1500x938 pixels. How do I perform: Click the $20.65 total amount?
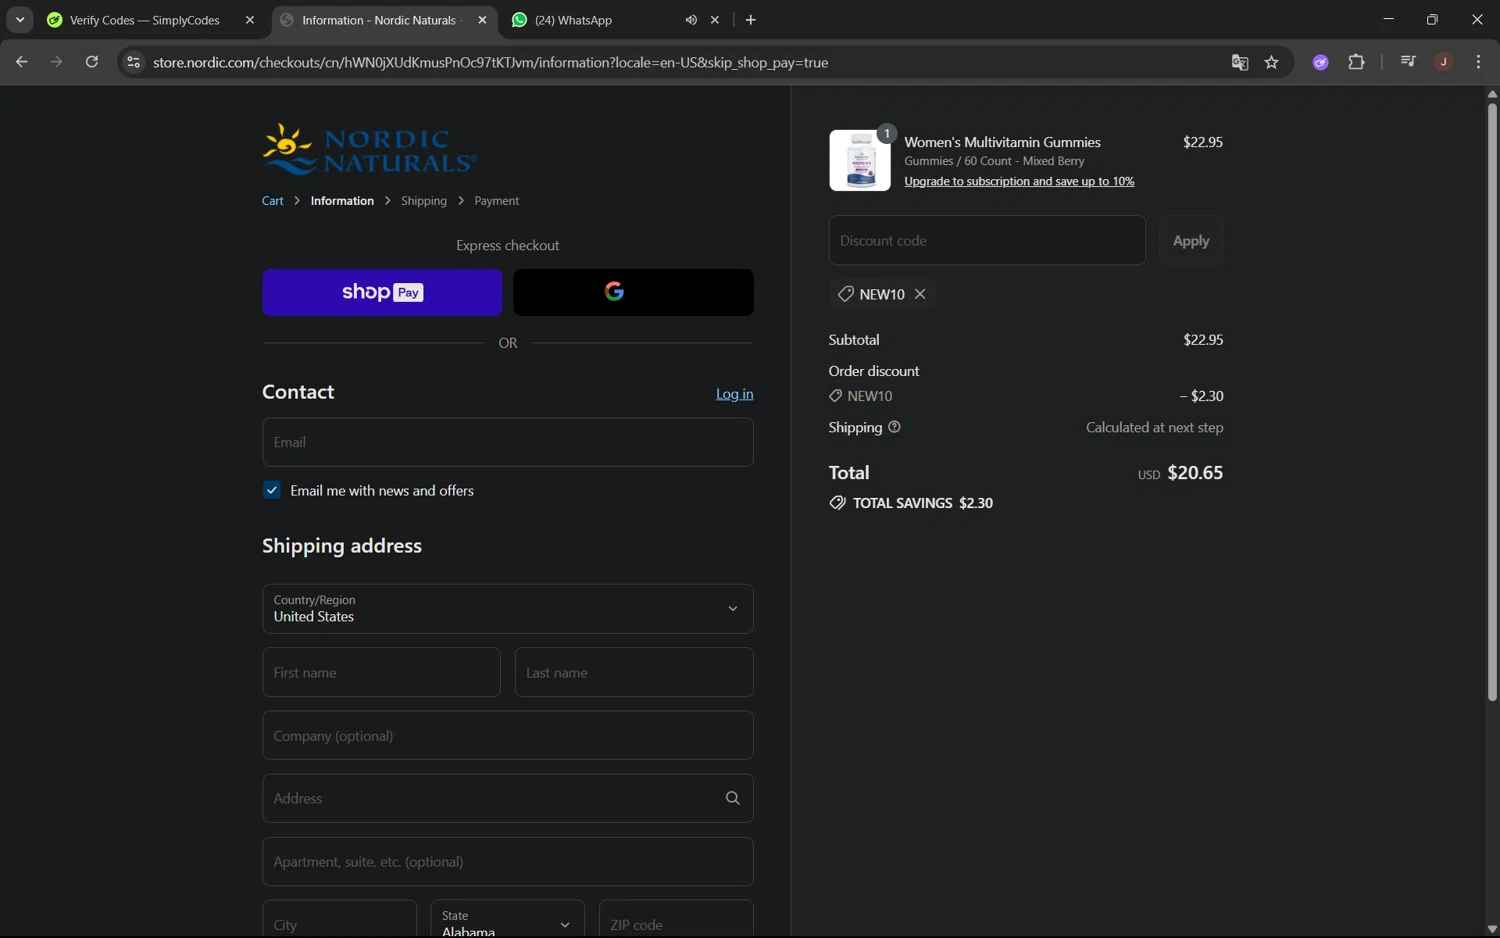coord(1195,473)
